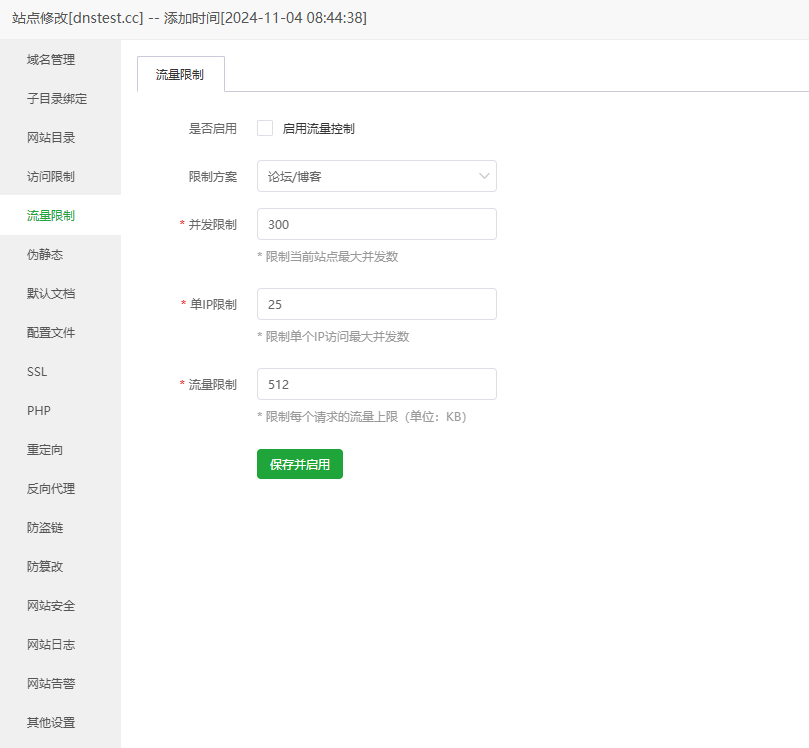Click the 流量限制 input containing 512

(x=376, y=384)
